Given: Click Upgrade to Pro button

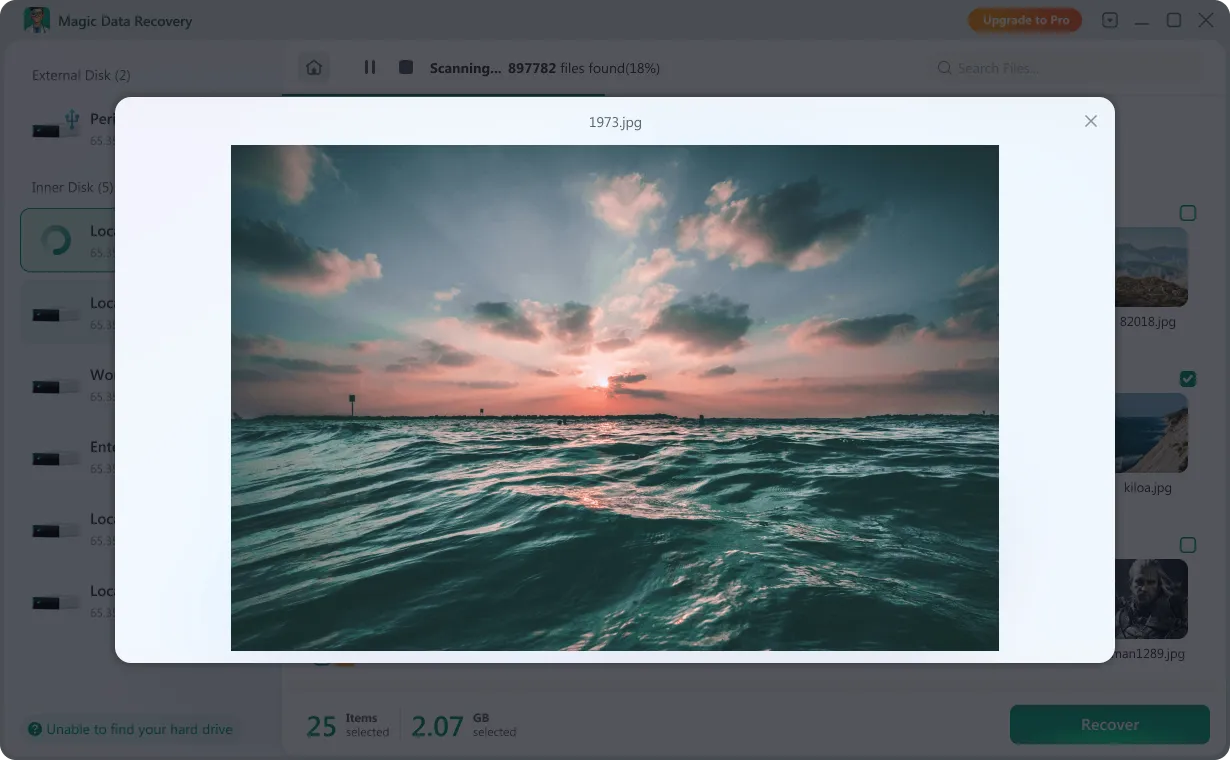Looking at the screenshot, I should click(1025, 21).
